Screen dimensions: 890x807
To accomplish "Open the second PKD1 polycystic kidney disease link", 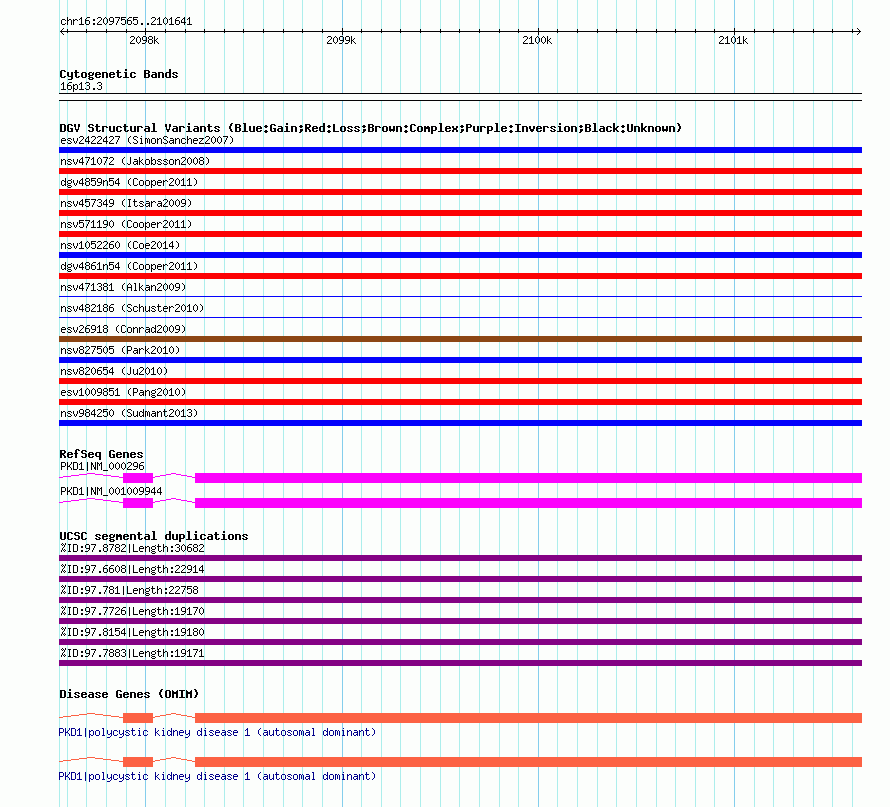I will tap(217, 776).
